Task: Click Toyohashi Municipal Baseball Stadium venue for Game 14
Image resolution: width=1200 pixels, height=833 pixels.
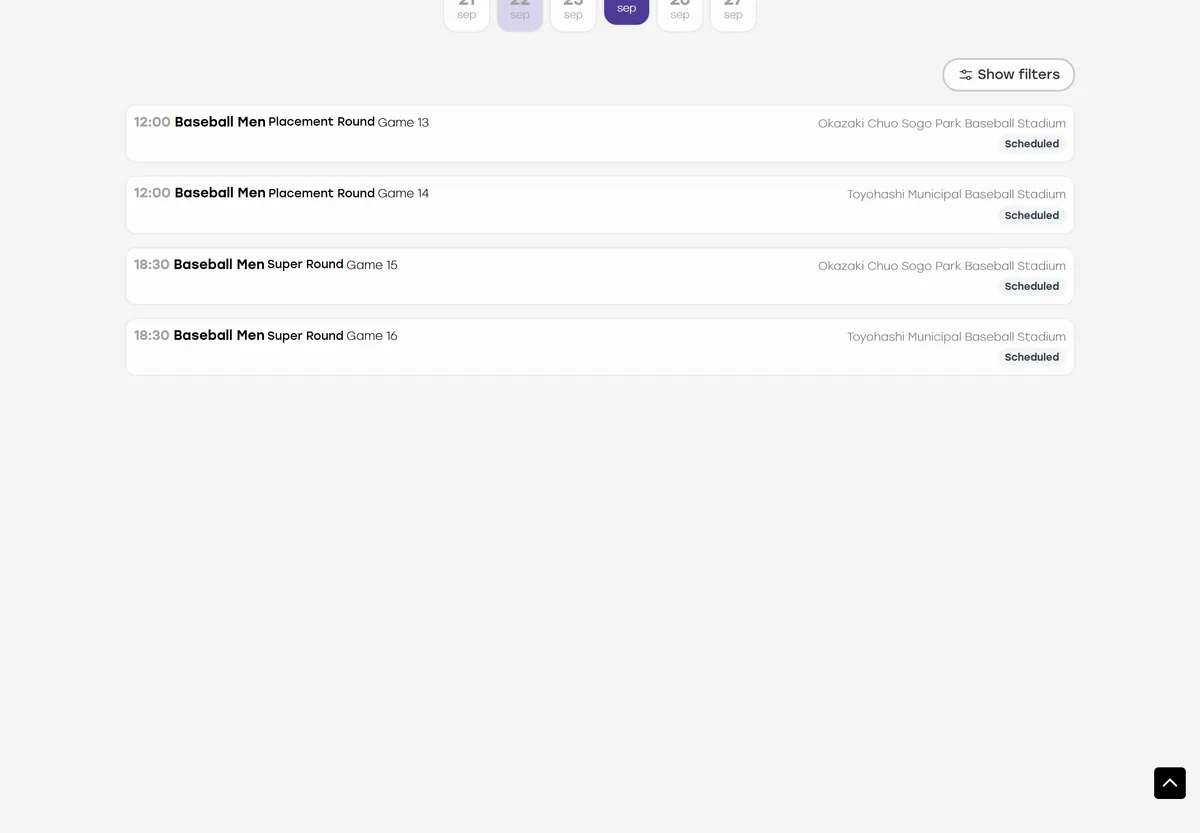Action: [x=956, y=195]
